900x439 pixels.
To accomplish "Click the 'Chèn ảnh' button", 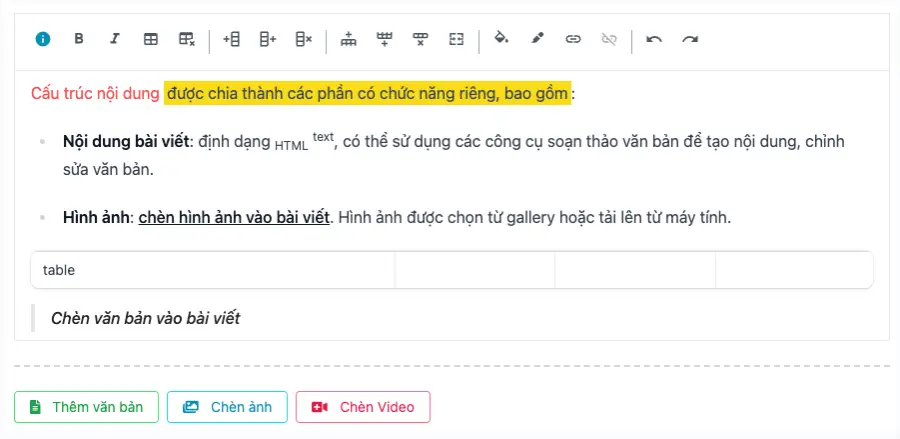I will (227, 407).
